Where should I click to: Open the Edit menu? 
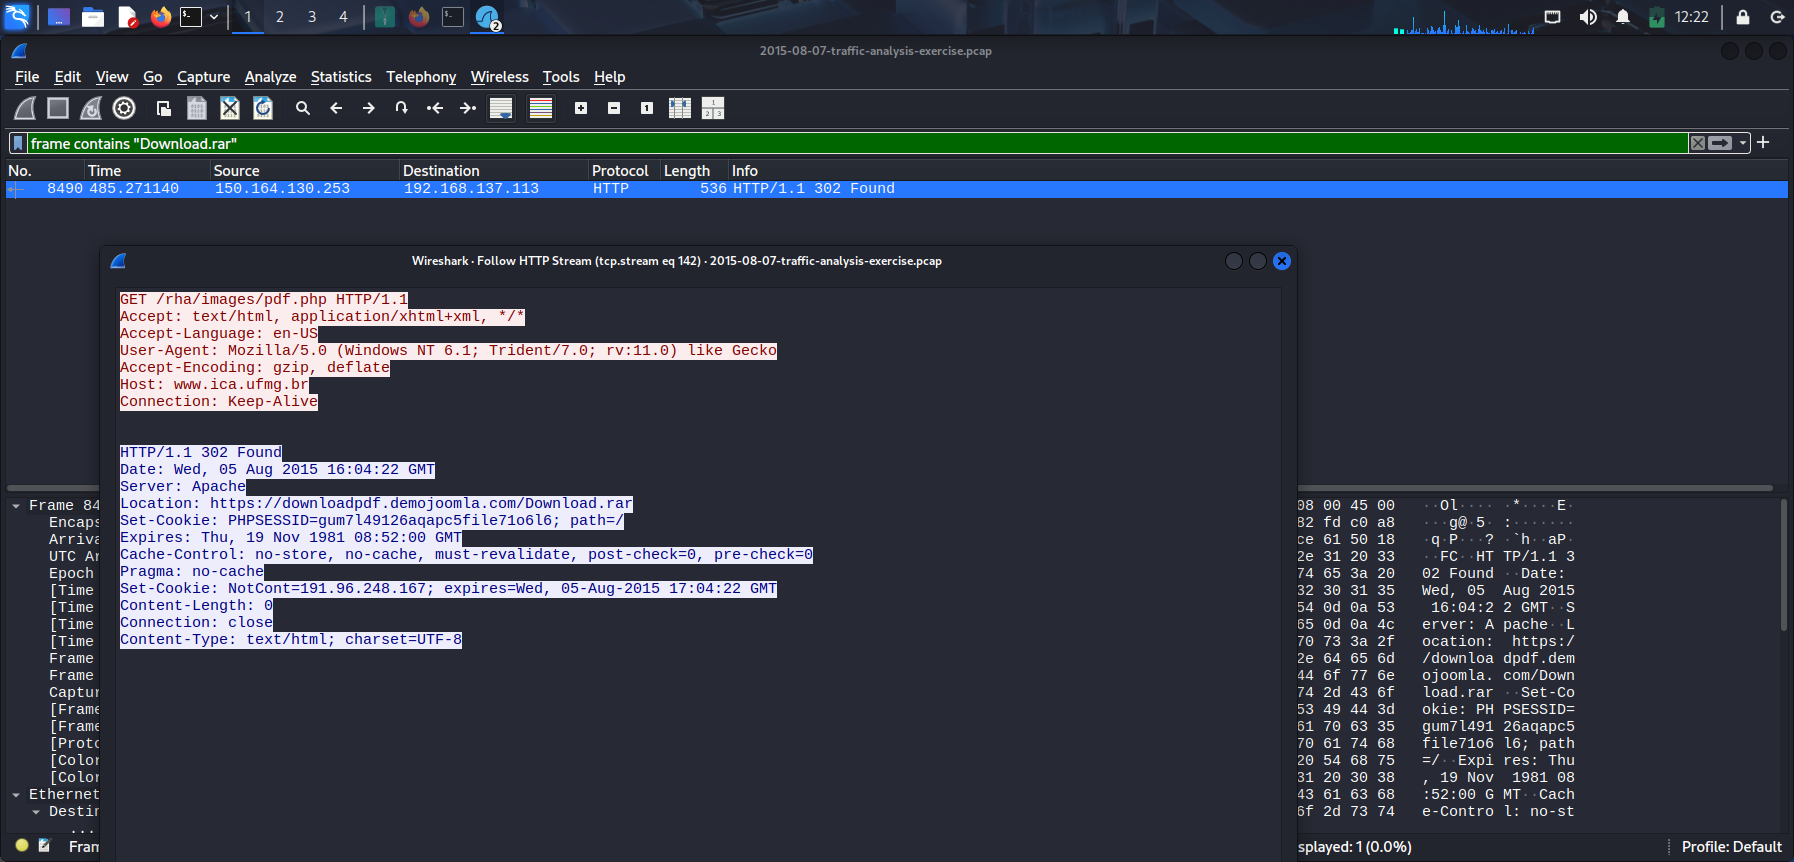(68, 77)
